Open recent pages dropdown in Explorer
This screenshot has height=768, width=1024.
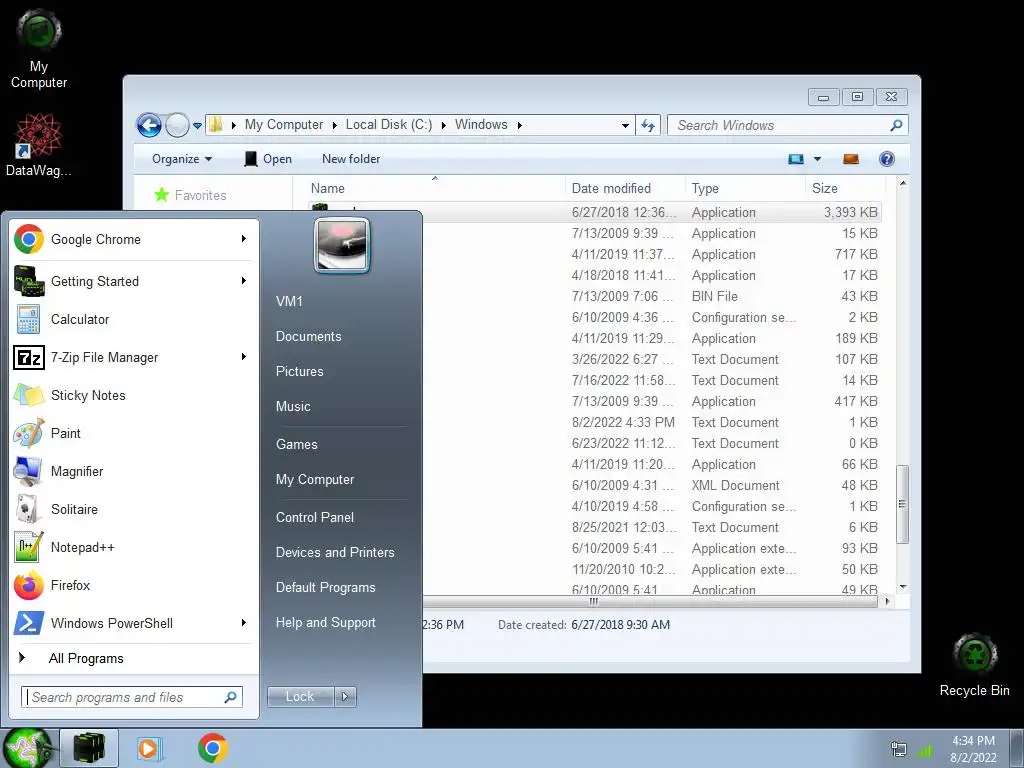[x=197, y=125]
